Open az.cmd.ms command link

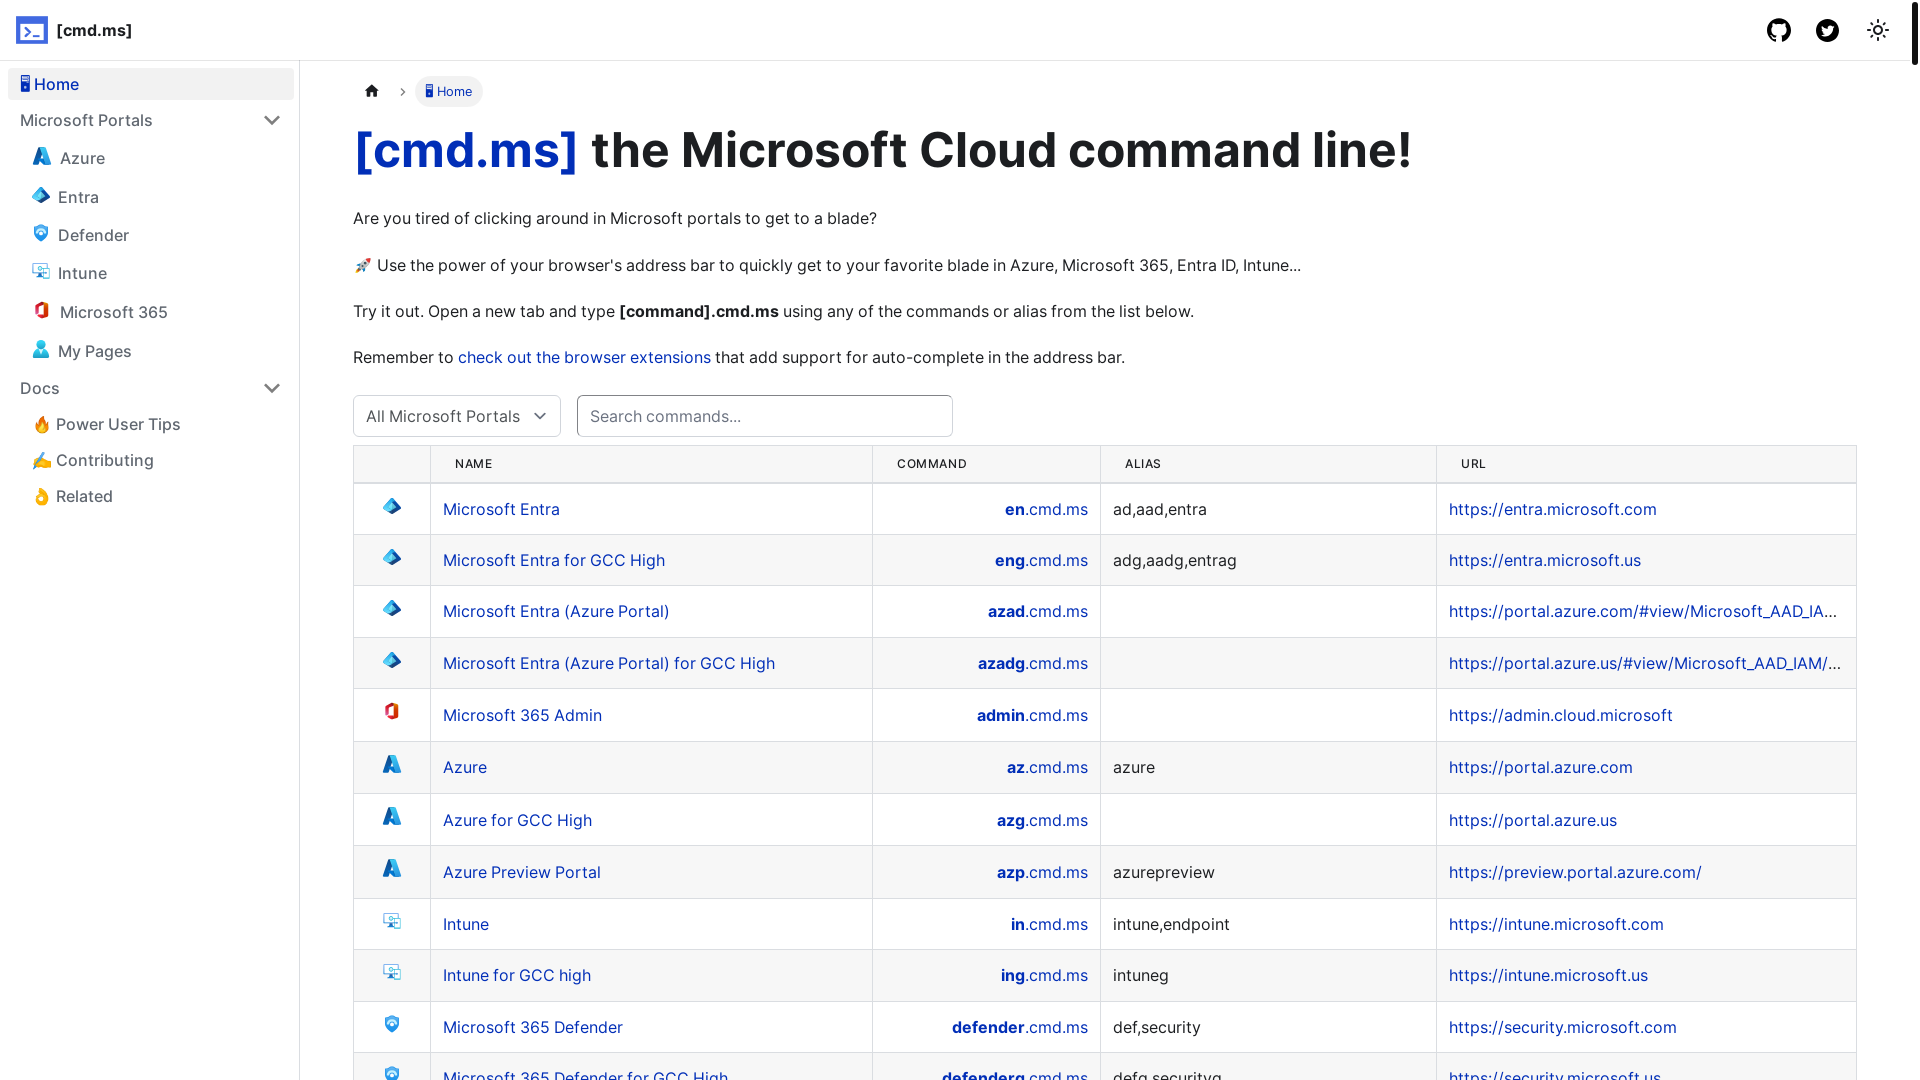pyautogui.click(x=1047, y=767)
